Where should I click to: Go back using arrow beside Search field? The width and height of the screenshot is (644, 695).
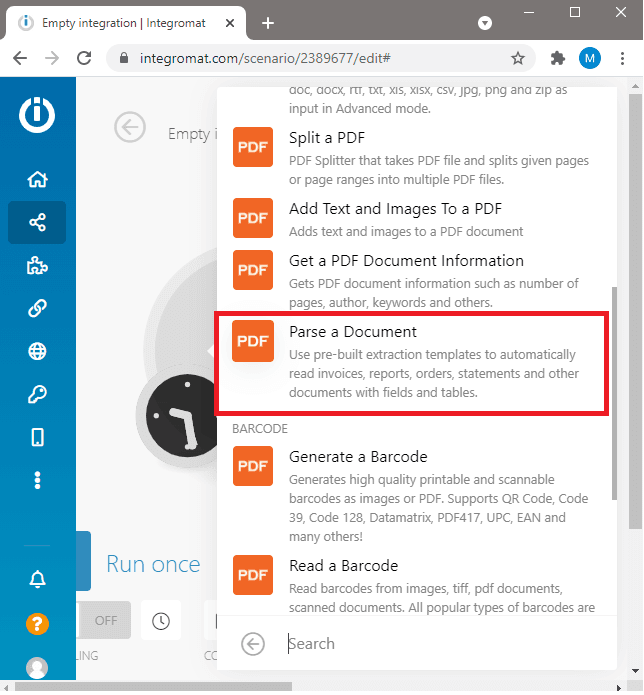254,644
